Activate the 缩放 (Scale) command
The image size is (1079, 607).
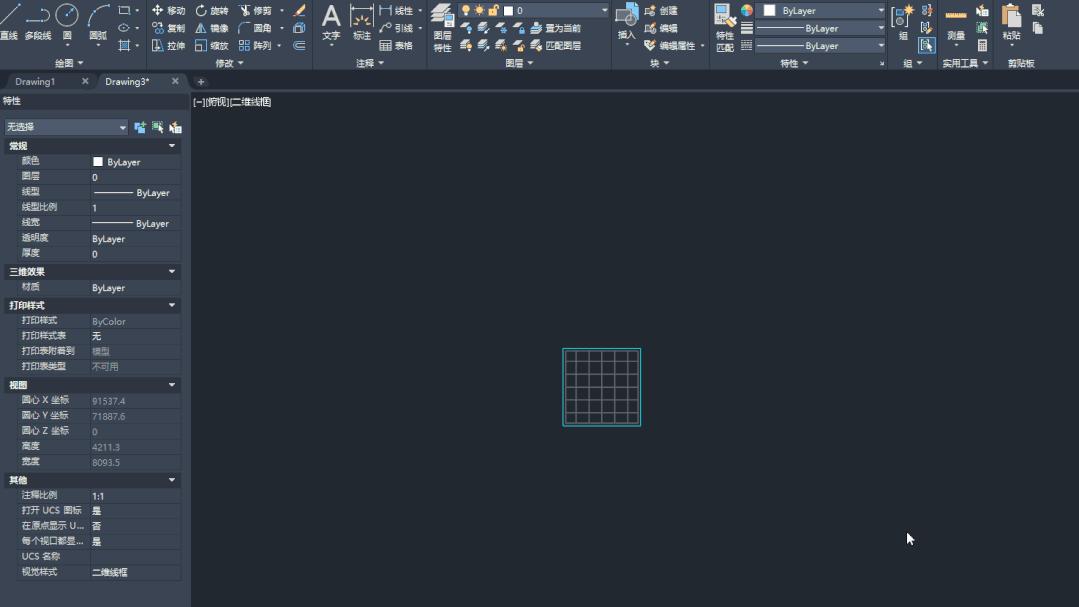coord(211,45)
